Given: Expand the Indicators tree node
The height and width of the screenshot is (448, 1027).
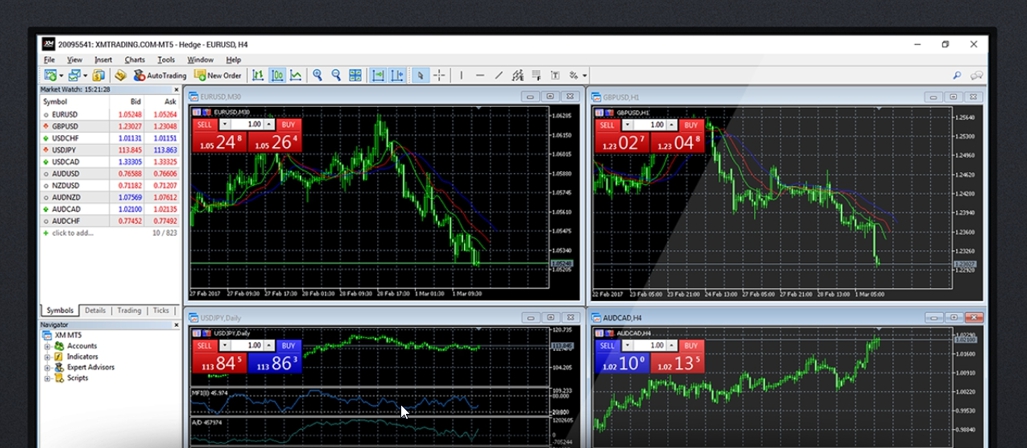Looking at the screenshot, I should pyautogui.click(x=47, y=357).
